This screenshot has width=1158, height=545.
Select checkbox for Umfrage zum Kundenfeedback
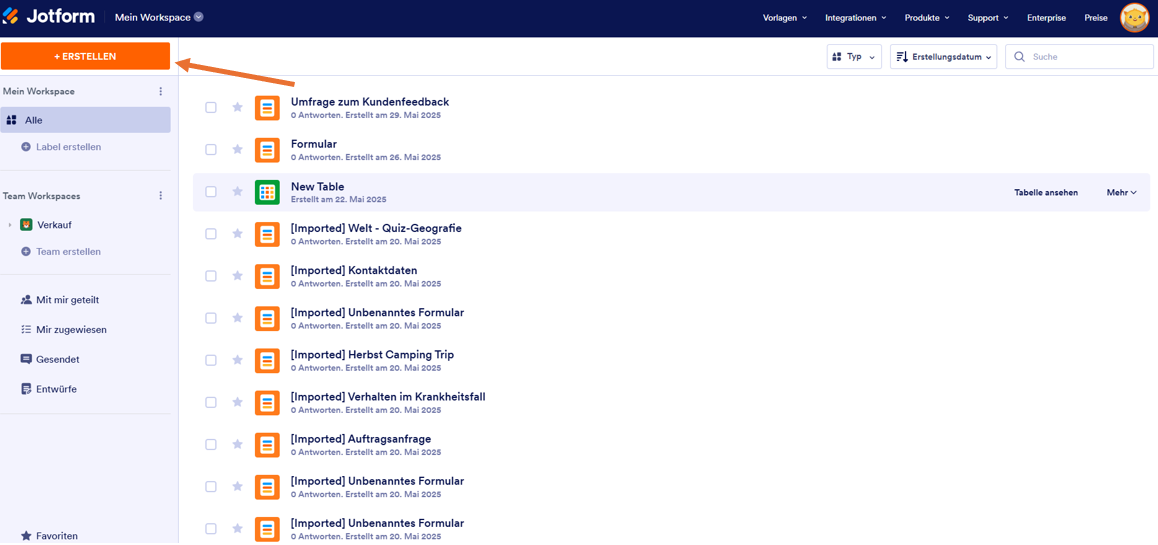(211, 107)
